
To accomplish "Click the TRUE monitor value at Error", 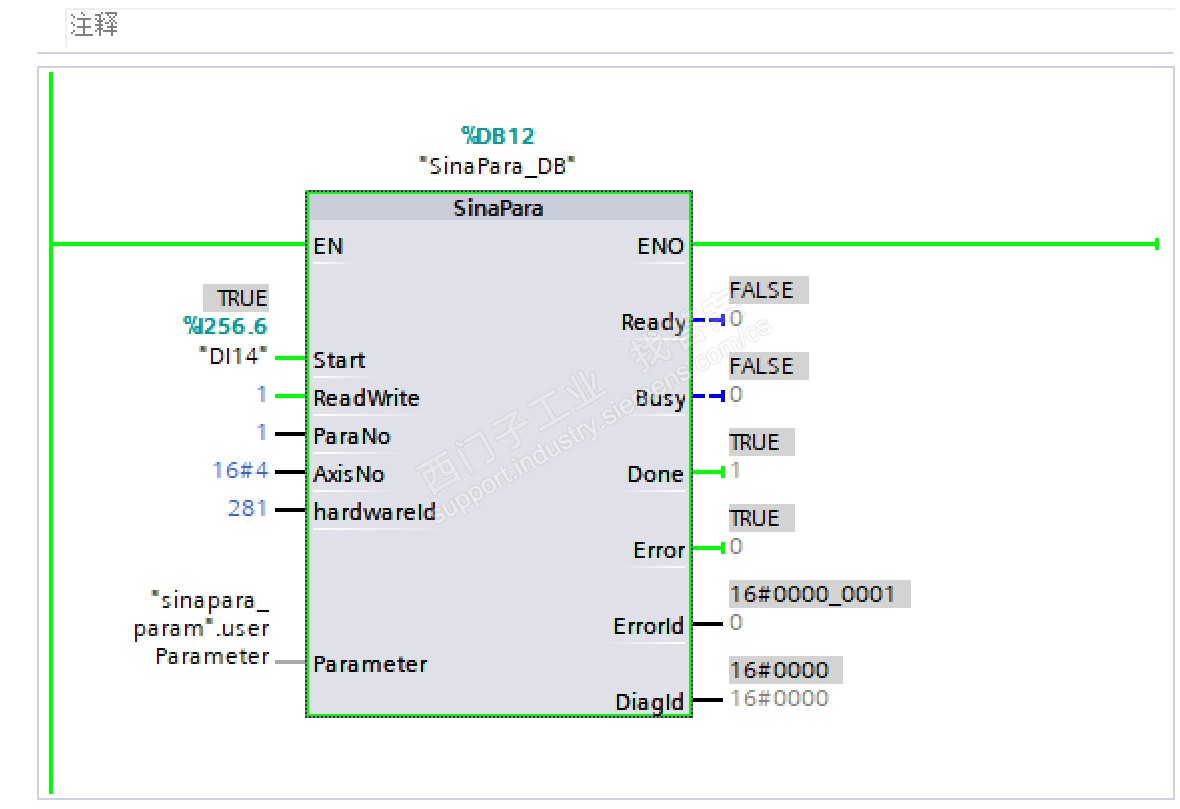I will (x=762, y=518).
